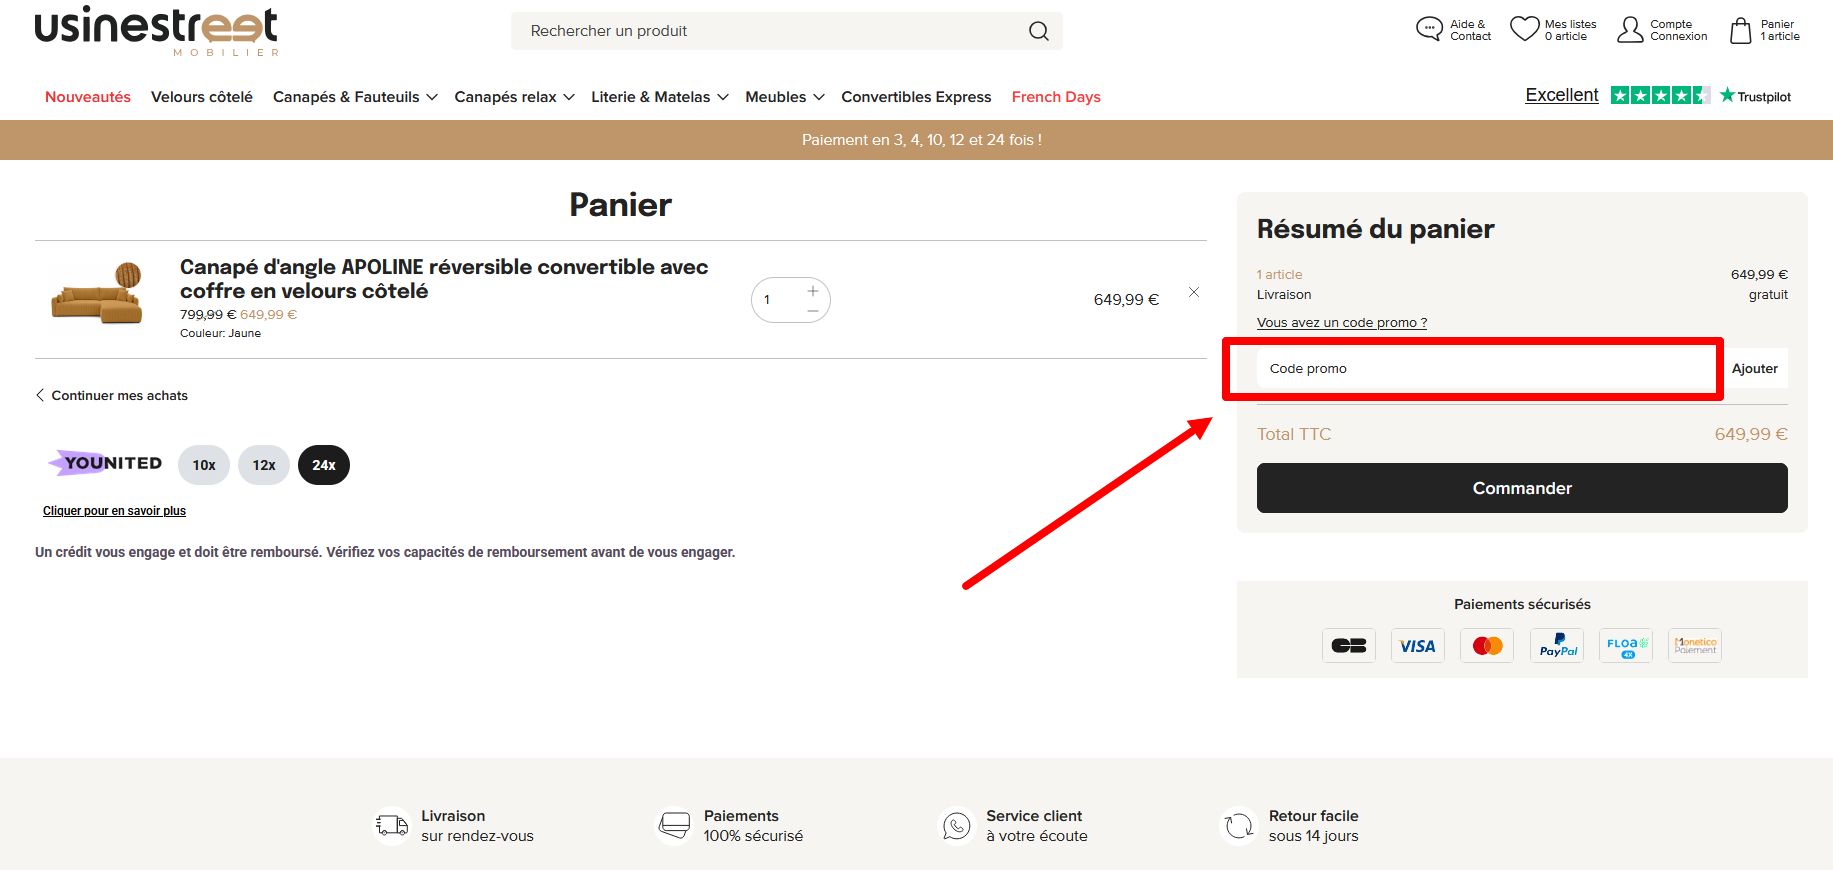Viewport: 1833px width, 870px height.
Task: Expand the Meubles menu
Action: tap(785, 97)
